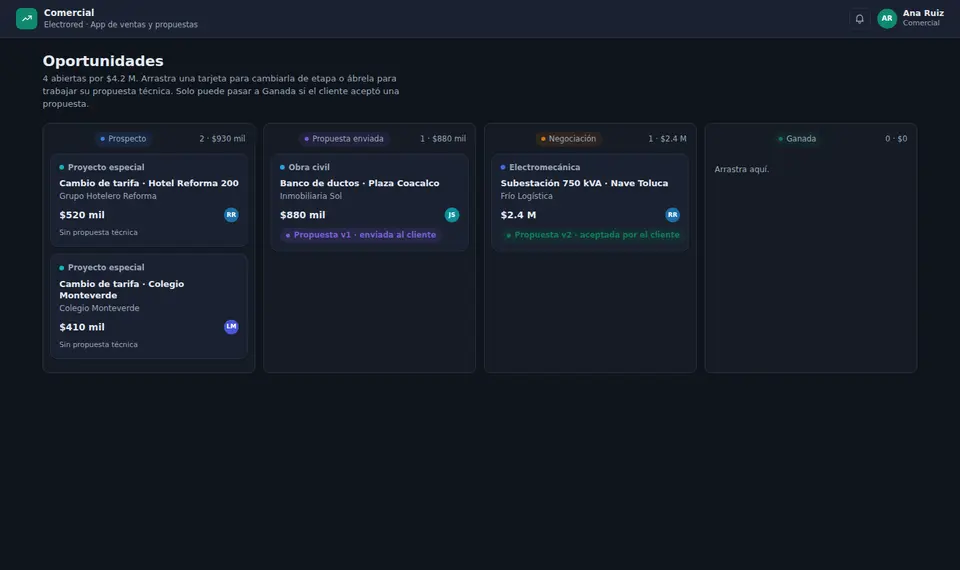Viewport: 960px width, 570px height.
Task: Click the $520 mil amount
Action: (x=82, y=215)
